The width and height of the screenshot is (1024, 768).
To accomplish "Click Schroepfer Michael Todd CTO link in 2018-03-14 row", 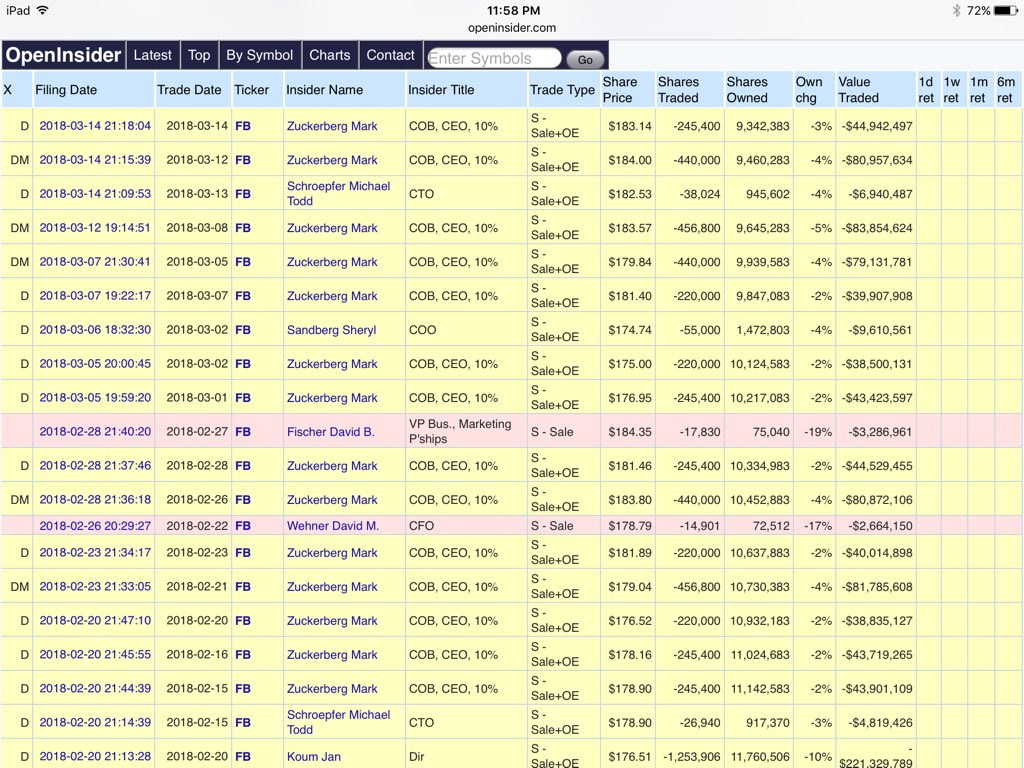I will 338,194.
